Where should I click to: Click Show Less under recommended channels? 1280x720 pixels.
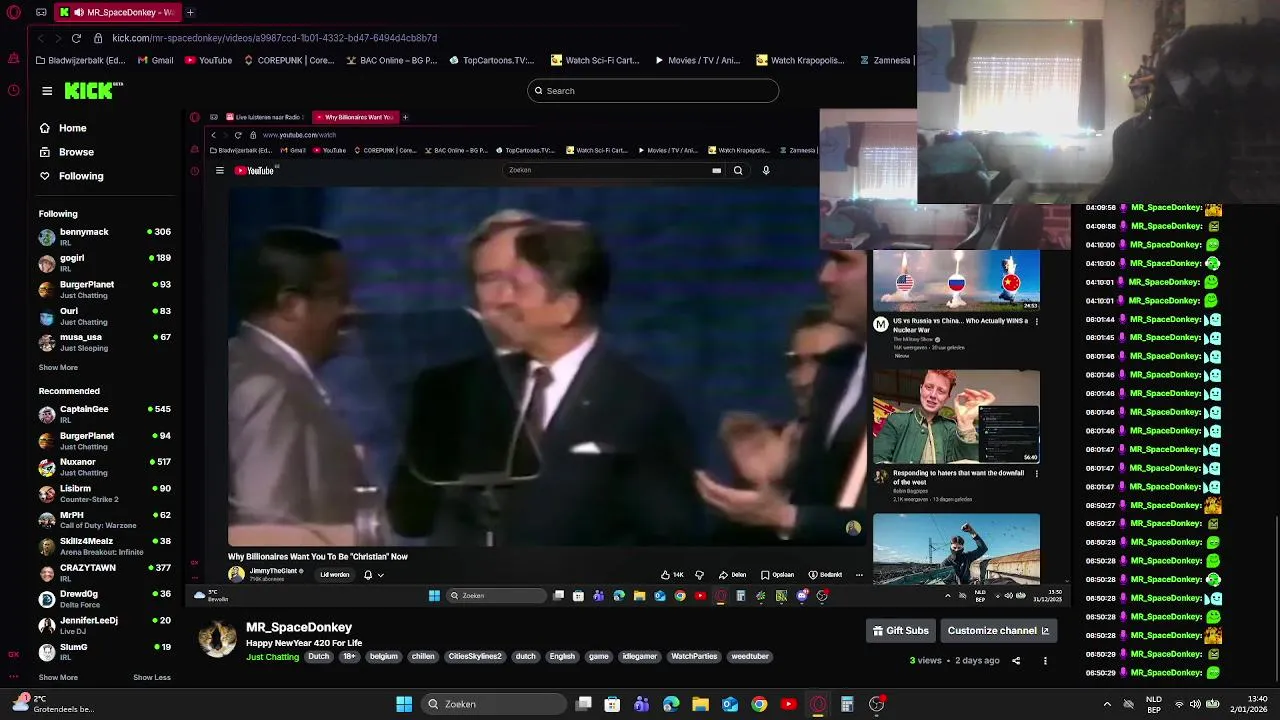[152, 677]
